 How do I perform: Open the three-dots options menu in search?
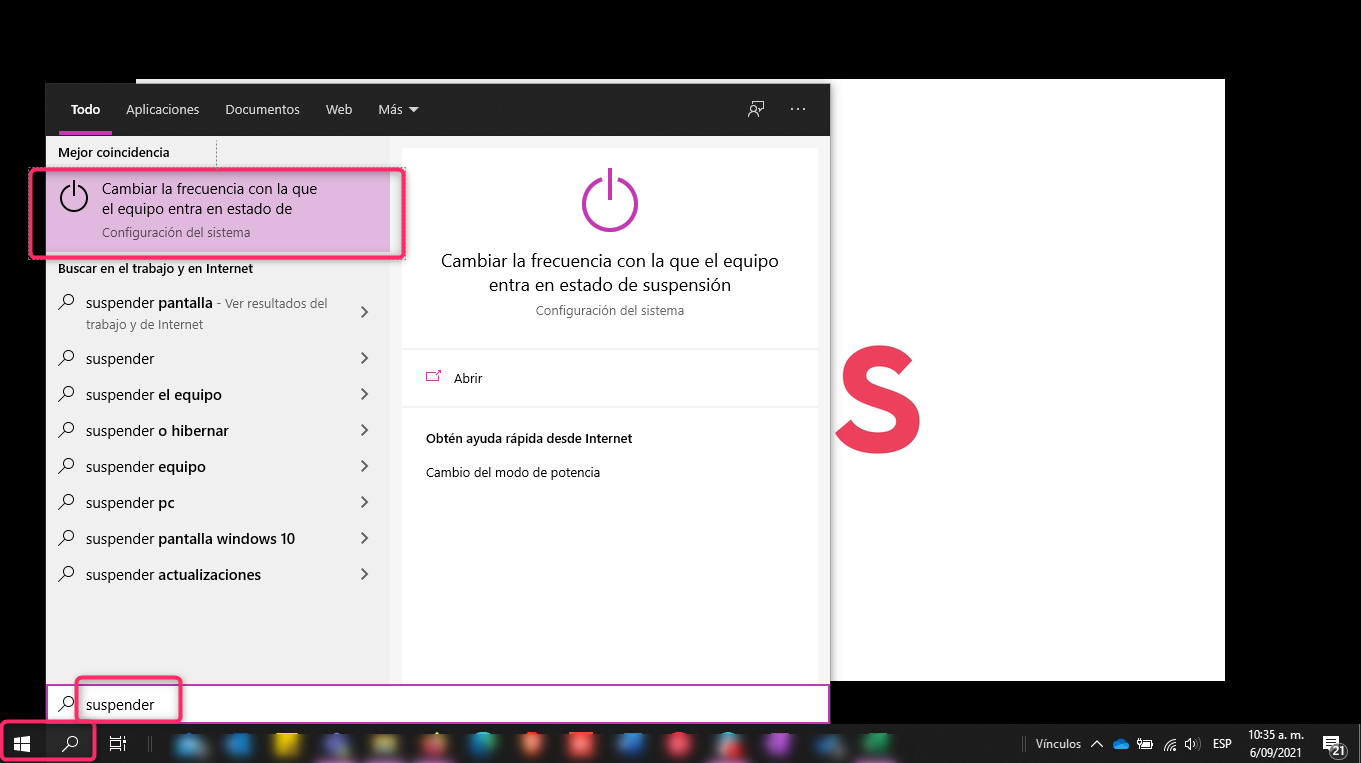(x=798, y=109)
